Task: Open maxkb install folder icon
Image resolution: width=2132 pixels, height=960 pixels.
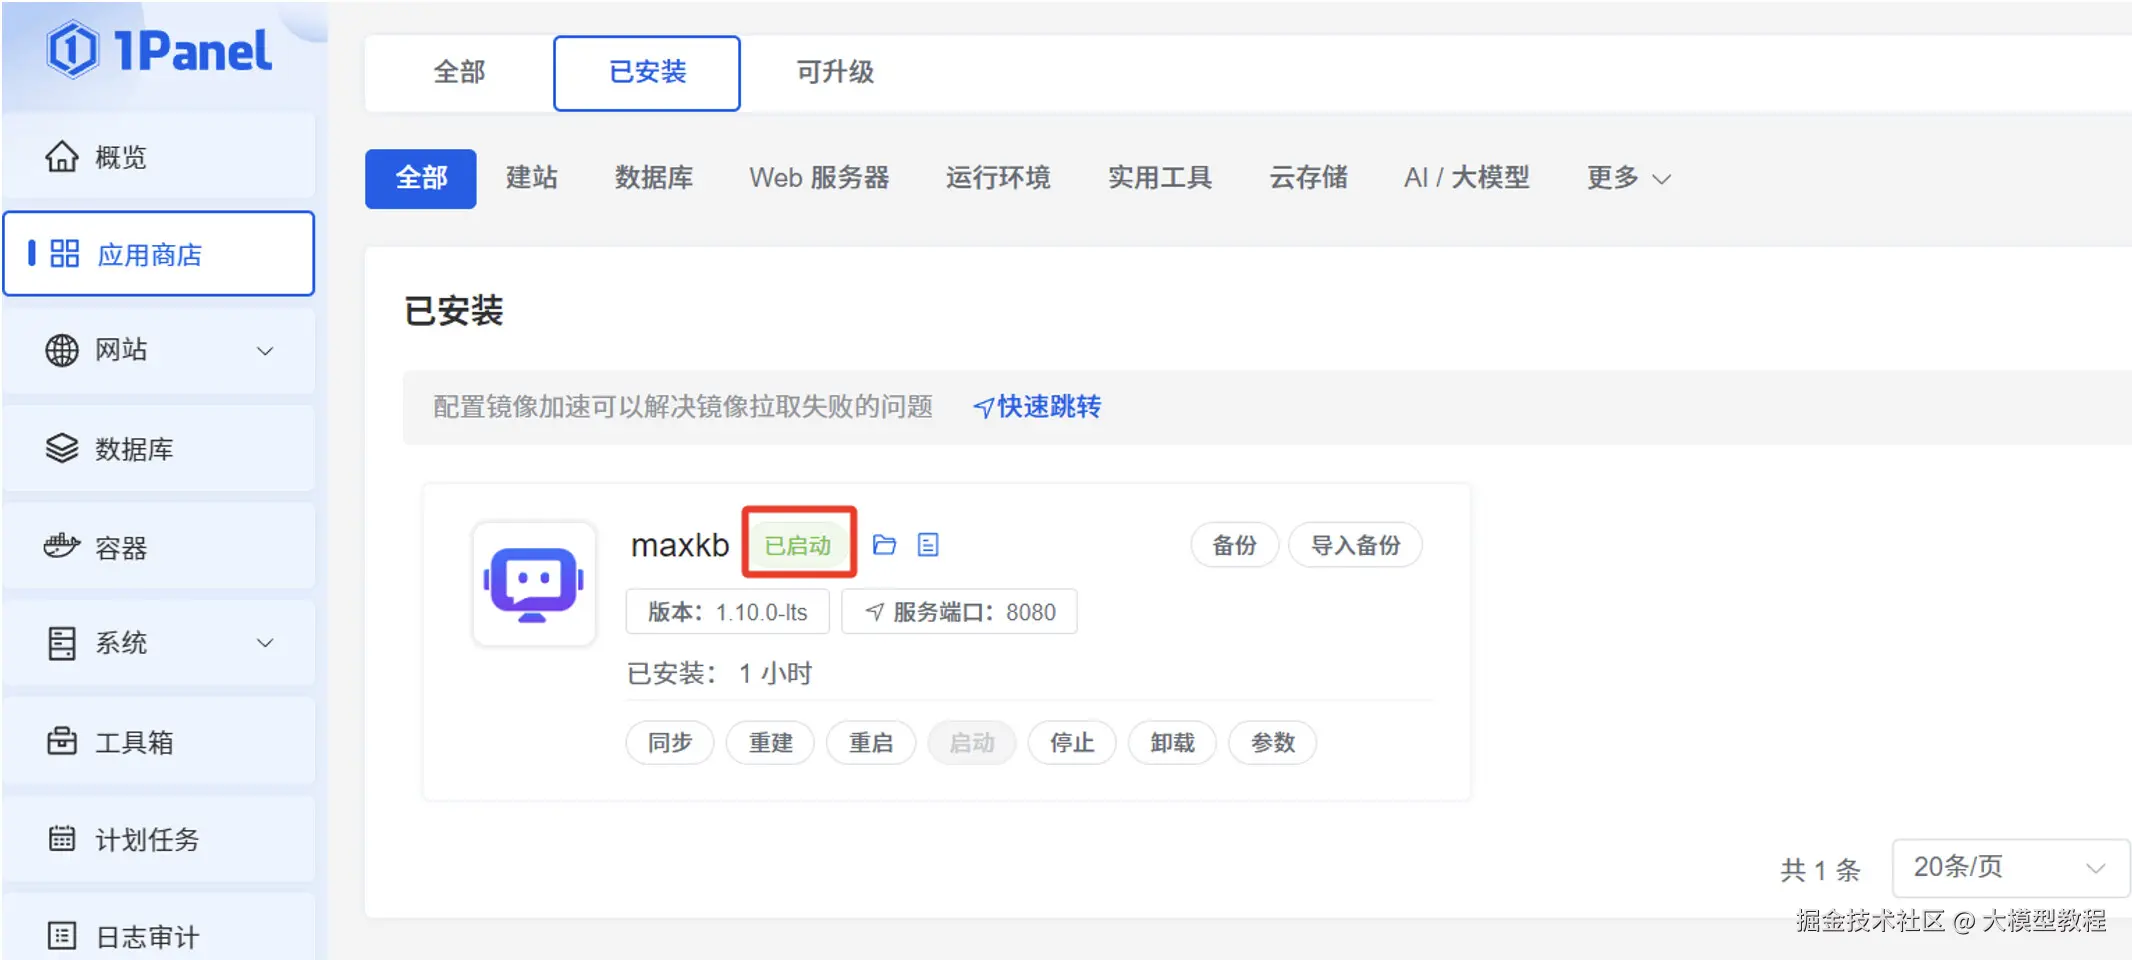Action: 884,545
